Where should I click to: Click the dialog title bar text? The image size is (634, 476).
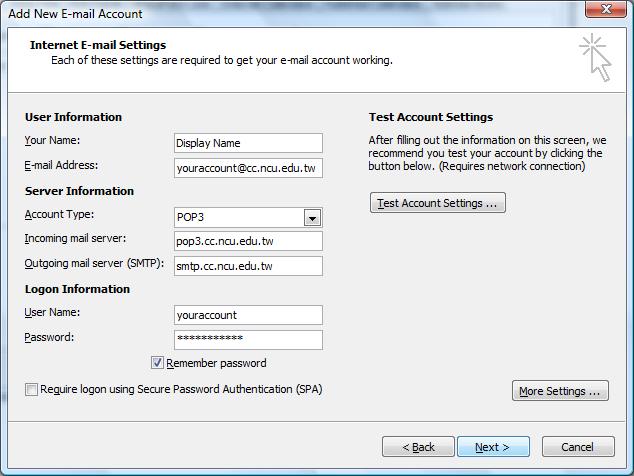75,14
